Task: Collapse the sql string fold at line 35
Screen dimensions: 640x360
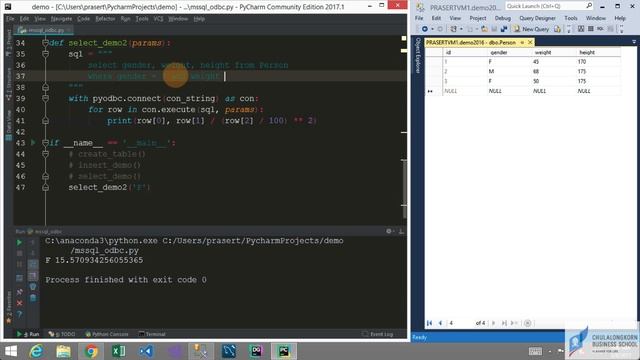Action: (x=45, y=54)
